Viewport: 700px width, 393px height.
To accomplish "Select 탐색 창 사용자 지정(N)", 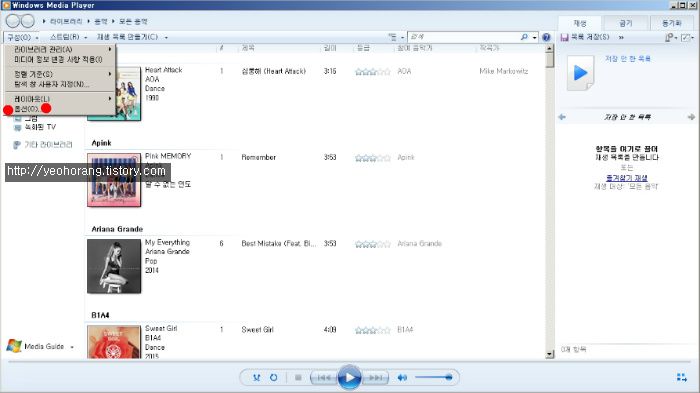I will point(61,84).
